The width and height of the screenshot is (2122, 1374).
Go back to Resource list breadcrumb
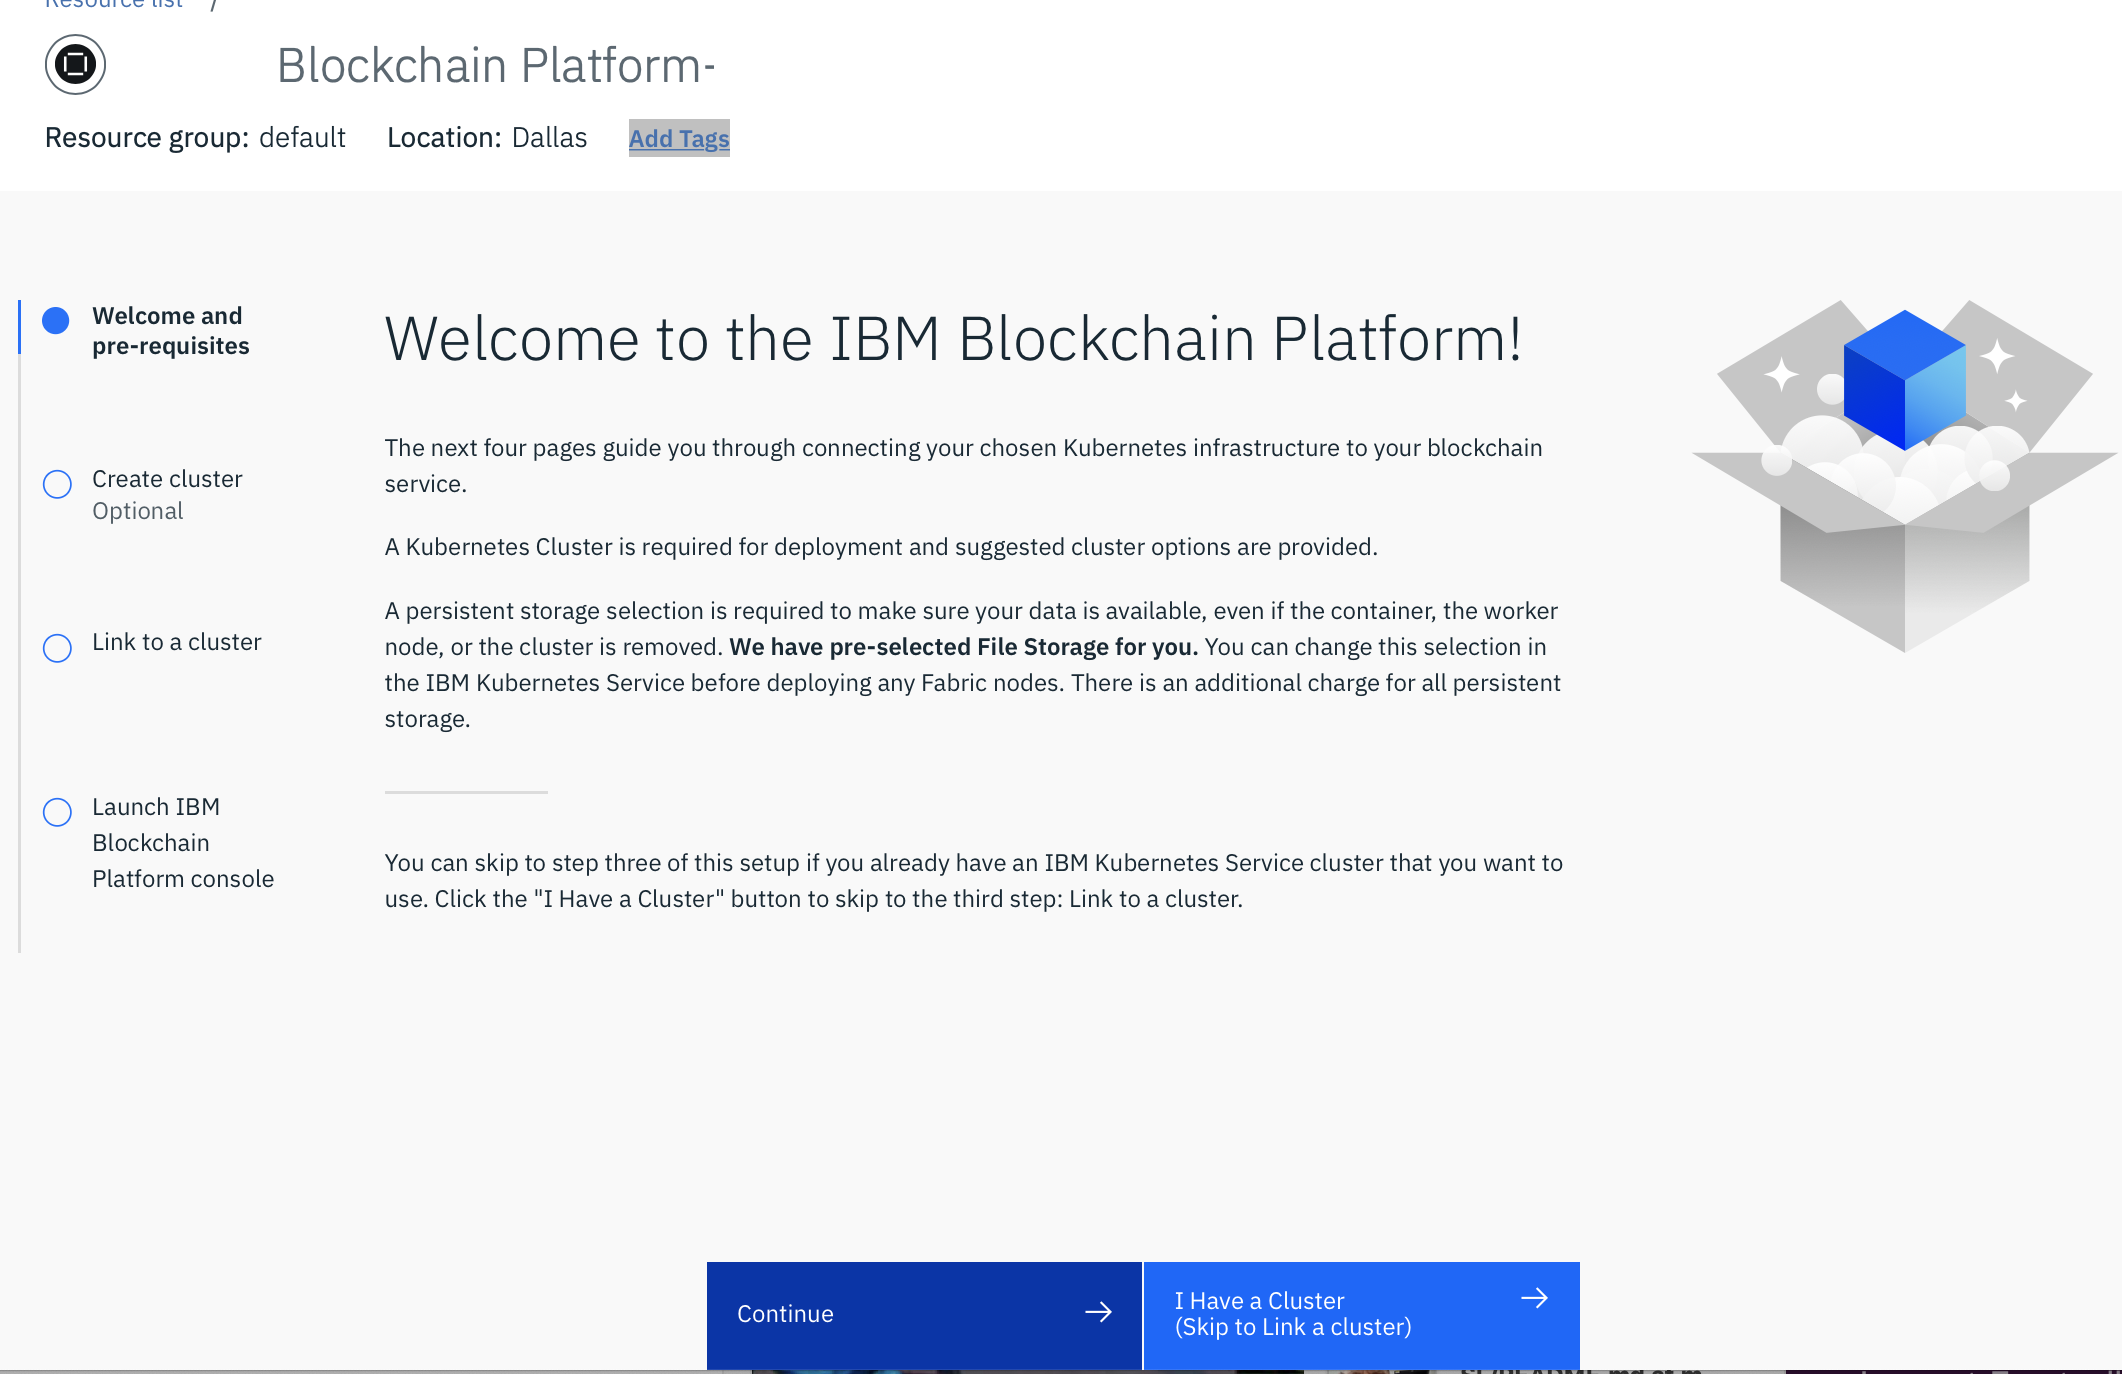[x=114, y=4]
